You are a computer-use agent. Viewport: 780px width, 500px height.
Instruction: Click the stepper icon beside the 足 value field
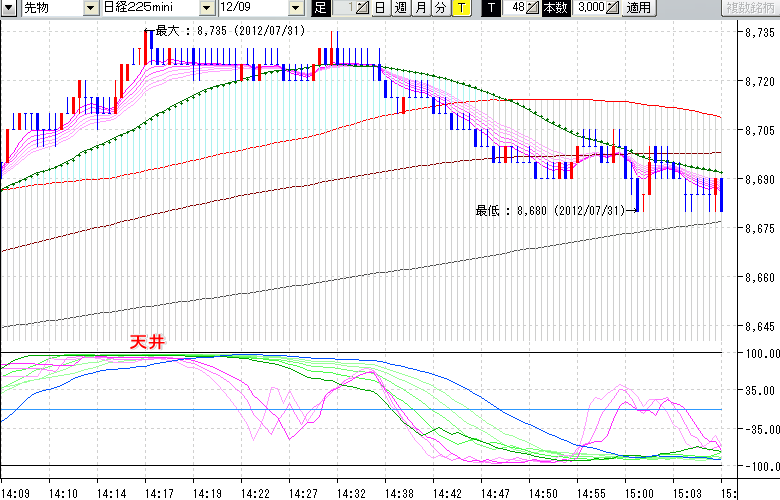point(362,7)
